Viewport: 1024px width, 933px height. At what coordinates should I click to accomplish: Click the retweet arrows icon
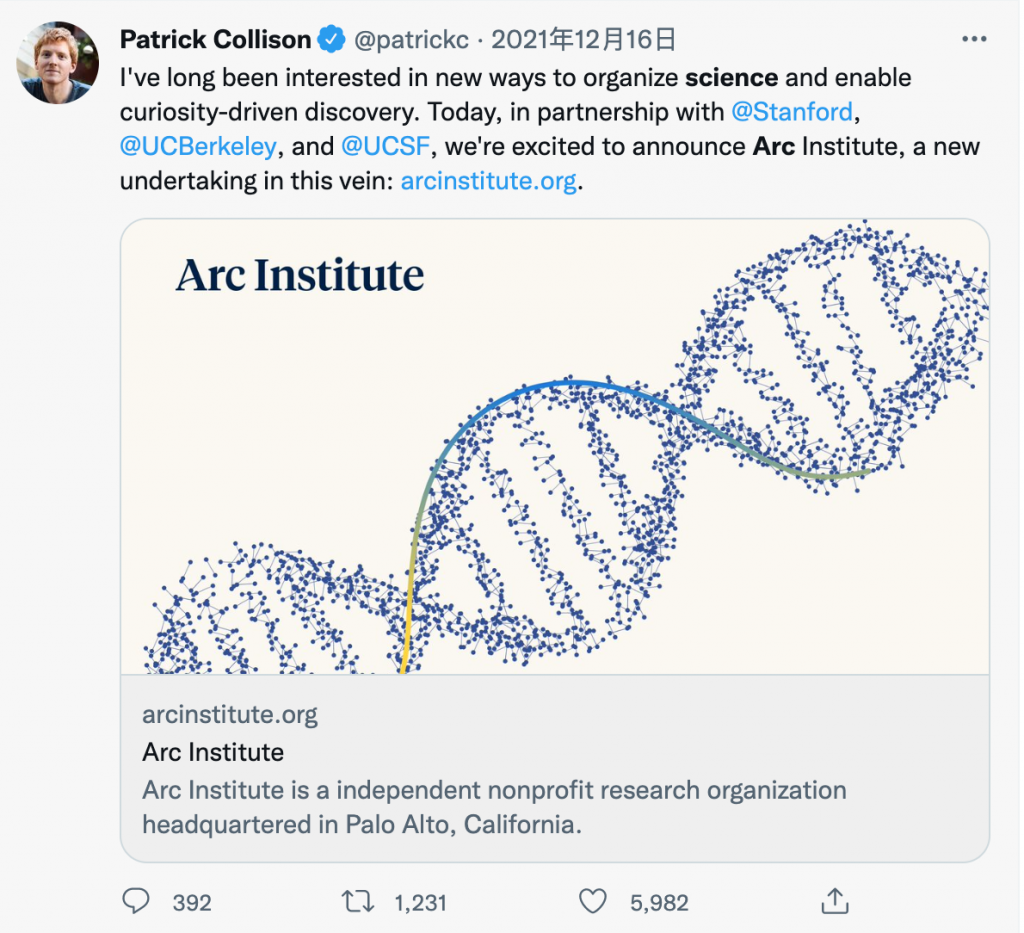tap(356, 902)
